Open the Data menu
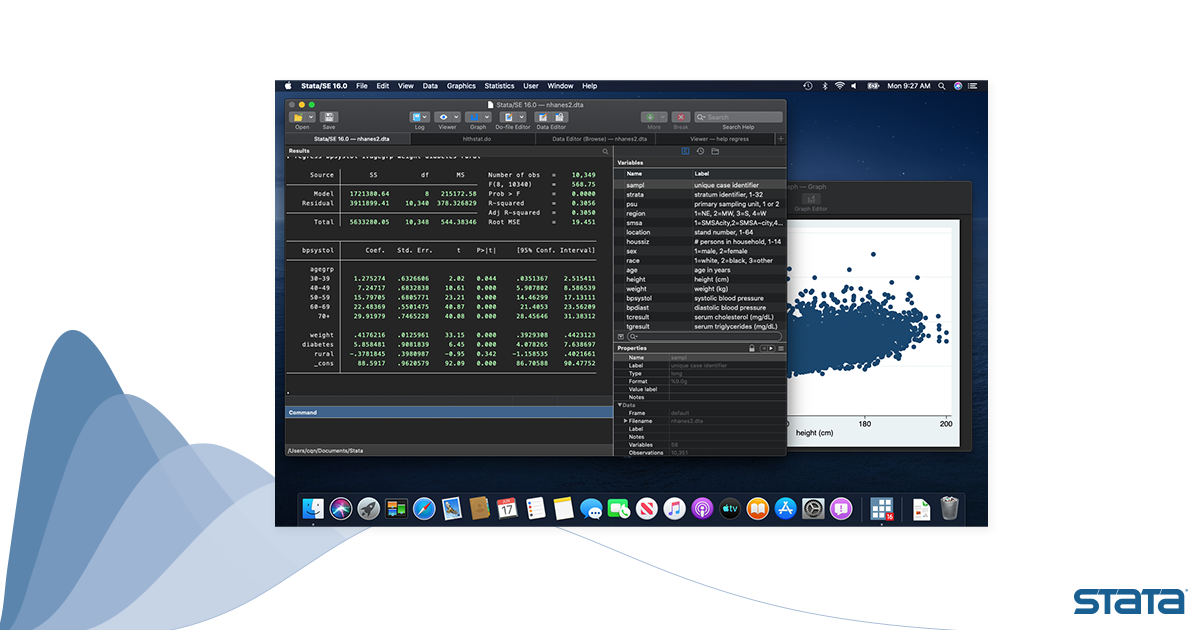This screenshot has height=630, width=1200. (430, 86)
